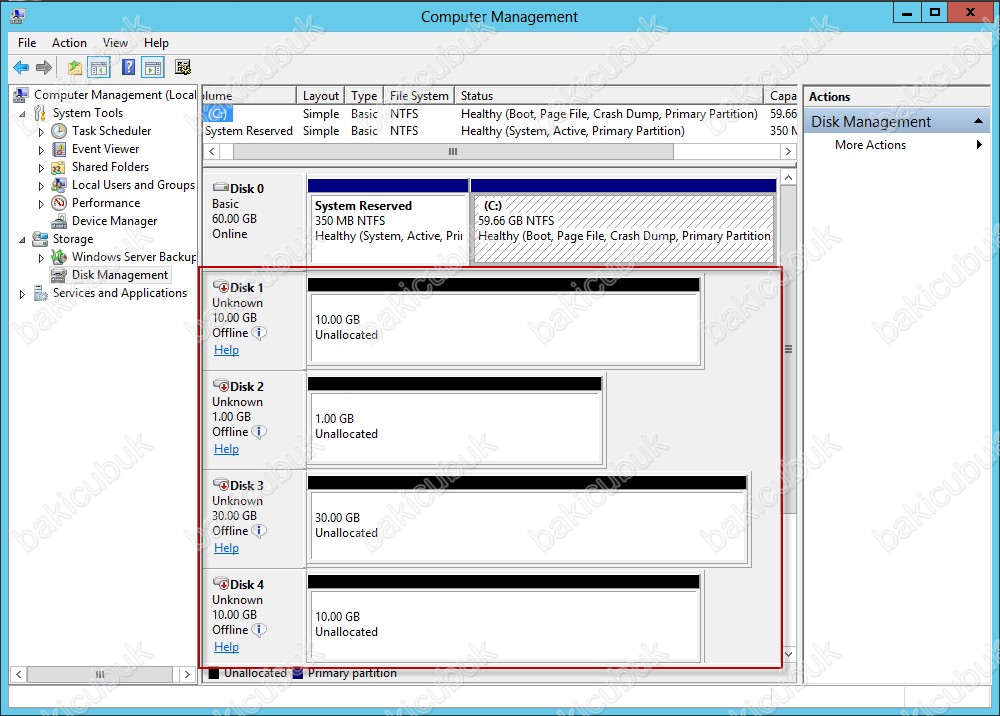Open the Action menu
The width and height of the screenshot is (1000, 716).
click(x=69, y=43)
